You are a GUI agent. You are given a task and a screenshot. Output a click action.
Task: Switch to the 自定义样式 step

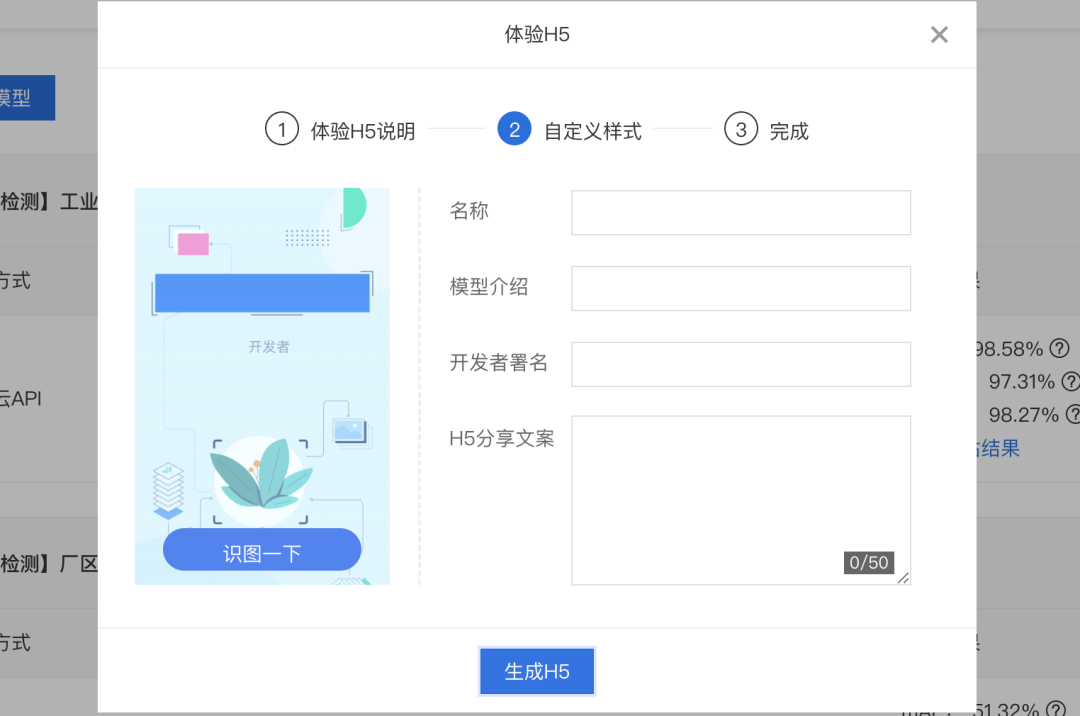tap(593, 130)
